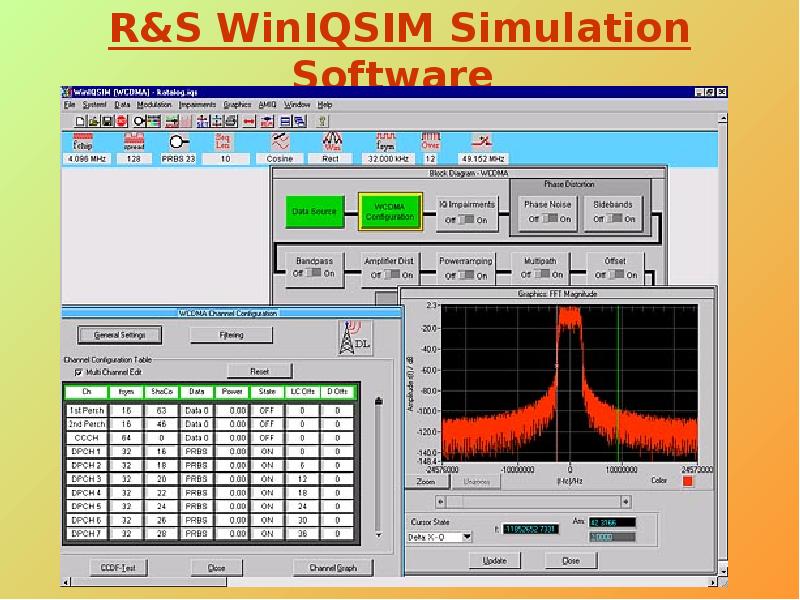Image resolution: width=800 pixels, height=600 pixels.
Task: Click the spread factor icon
Action: pos(134,141)
